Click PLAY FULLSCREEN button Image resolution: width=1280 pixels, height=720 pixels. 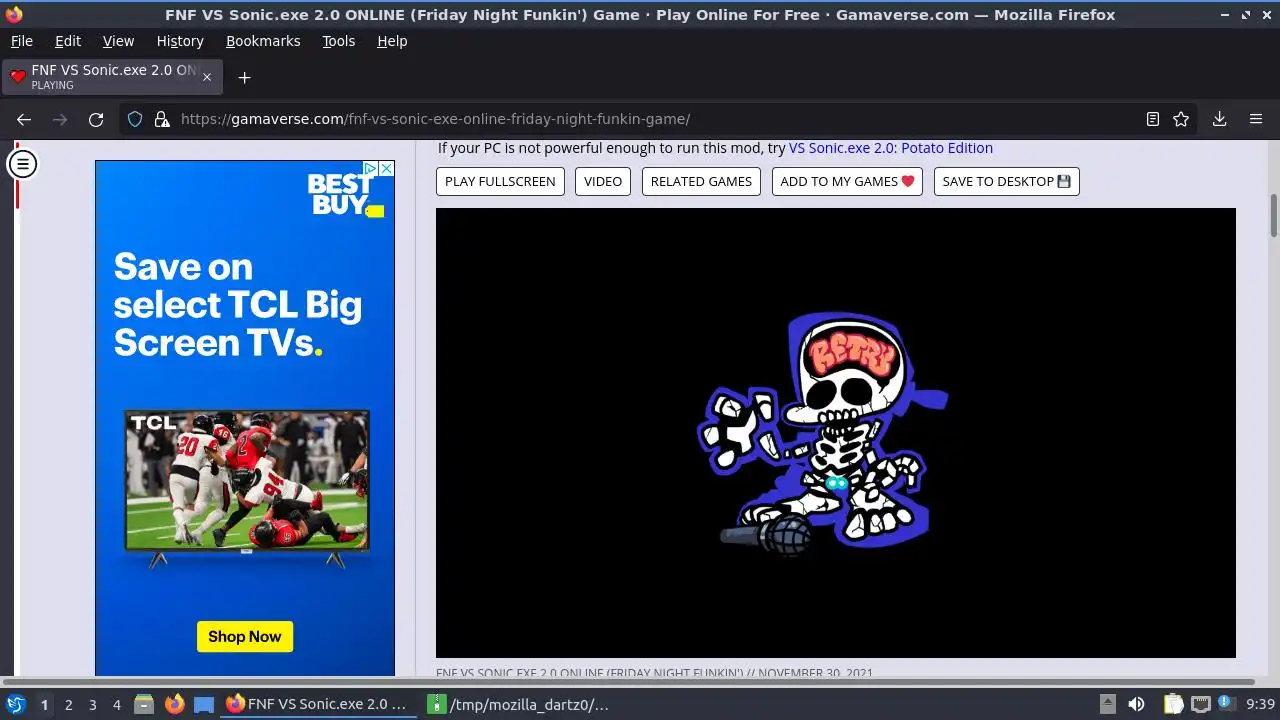point(500,181)
